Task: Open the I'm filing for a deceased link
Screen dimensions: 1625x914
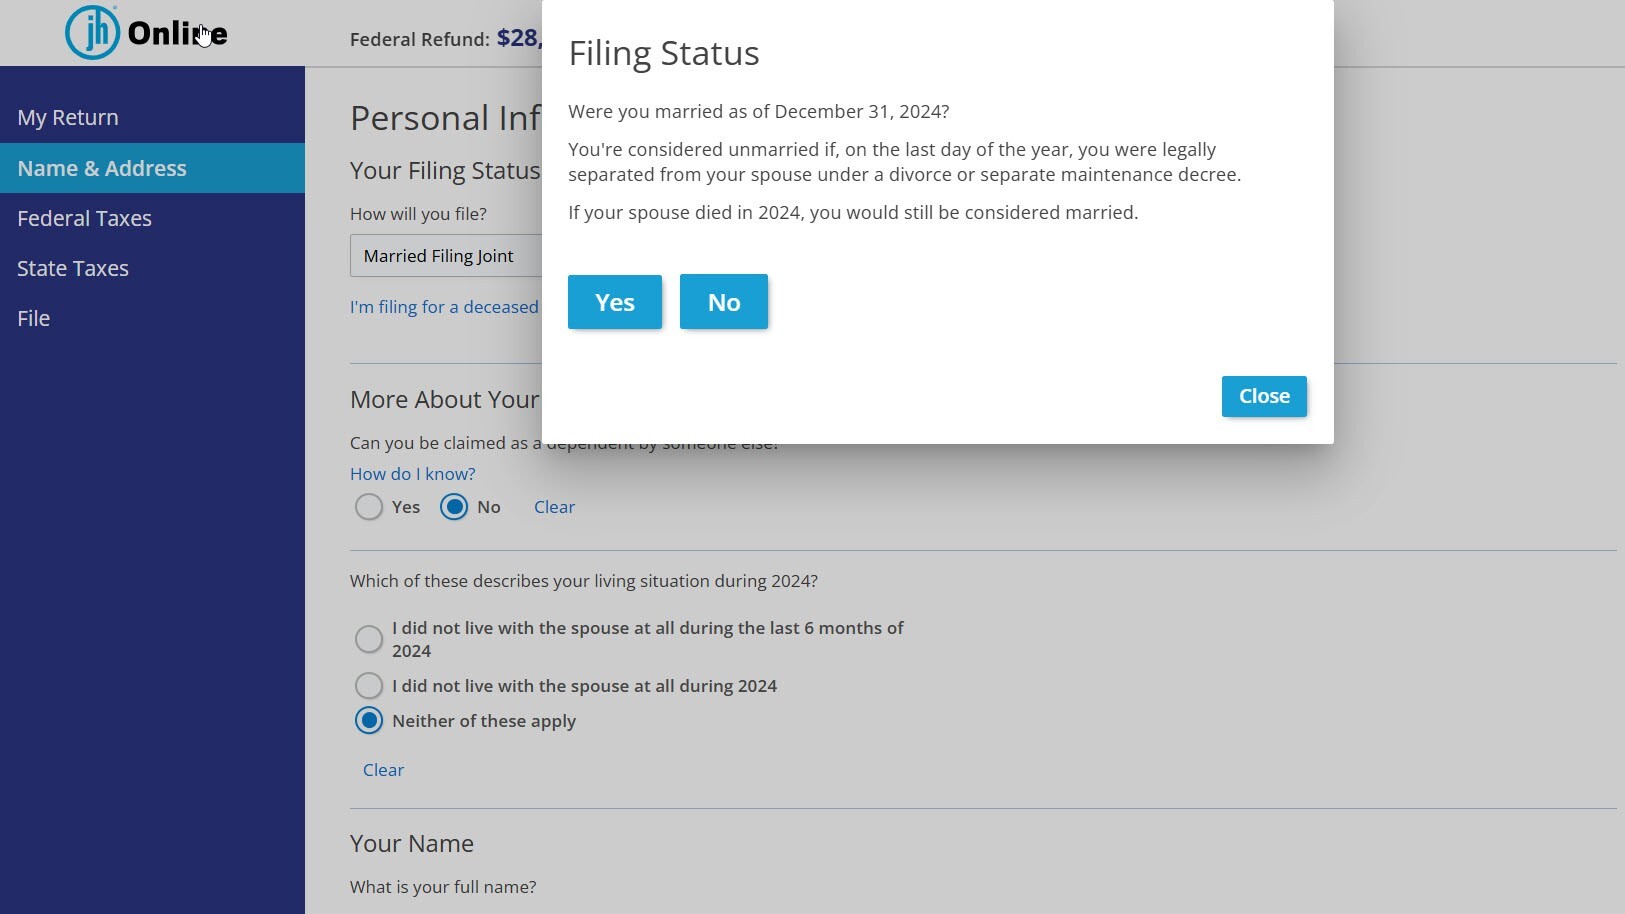Action: (x=445, y=307)
